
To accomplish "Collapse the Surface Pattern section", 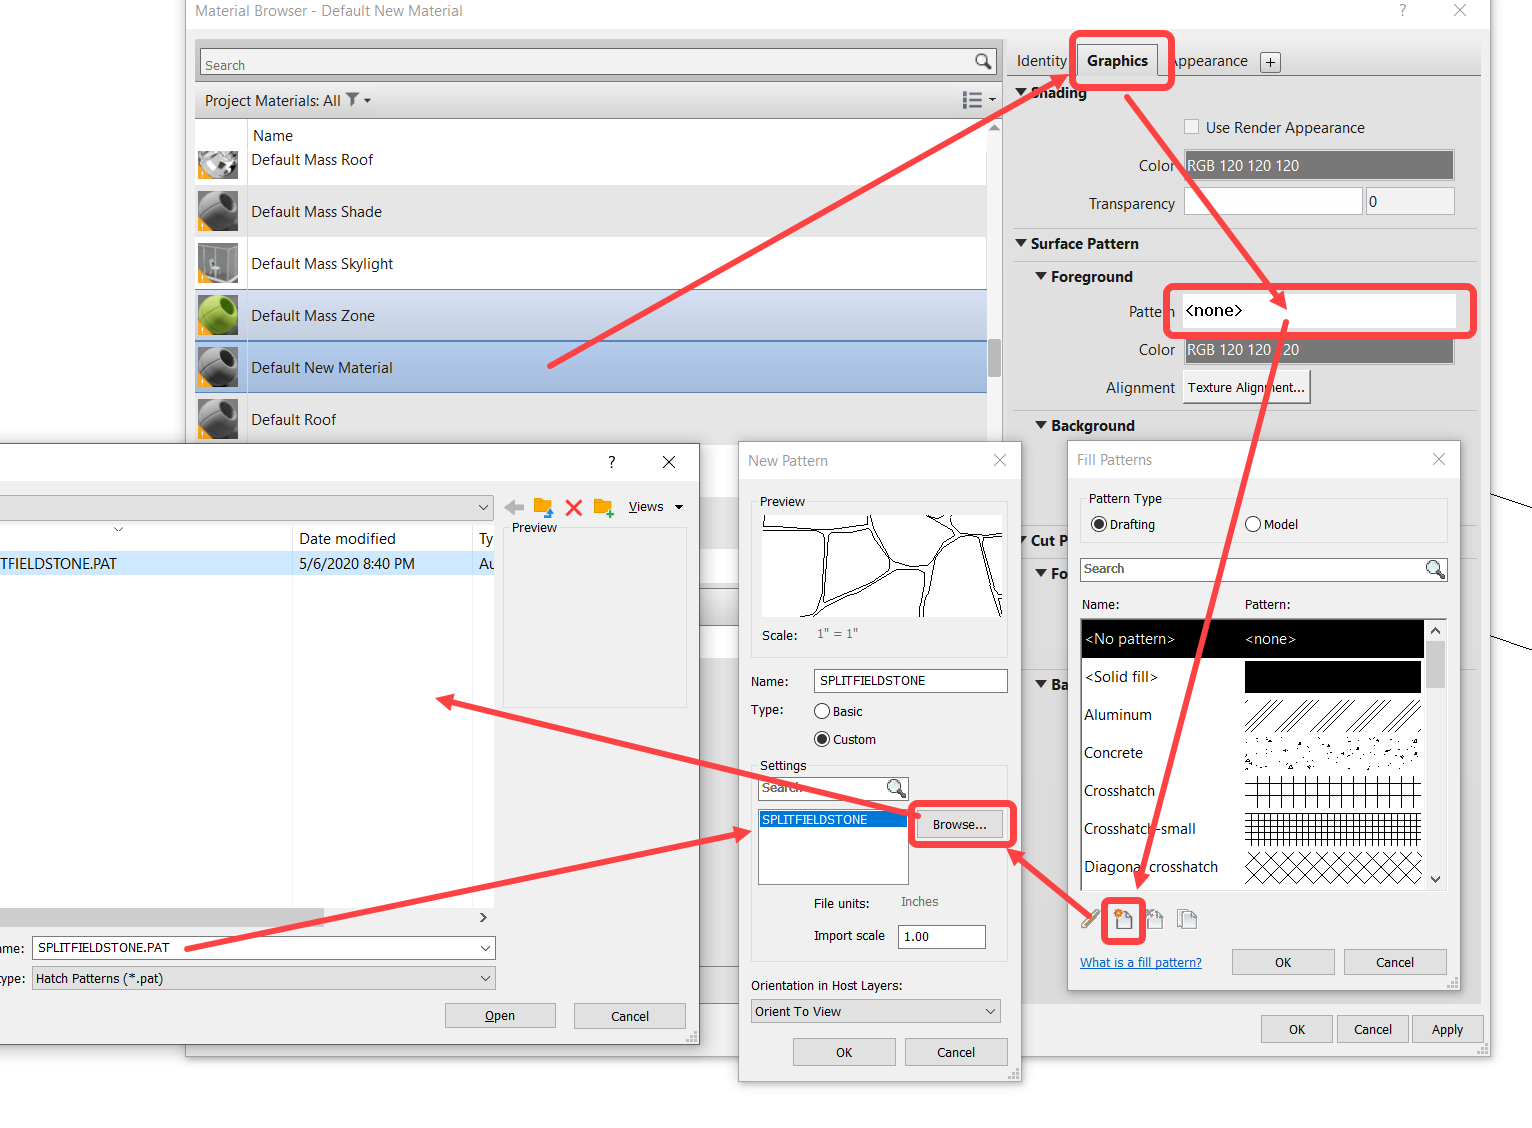I will [1022, 243].
